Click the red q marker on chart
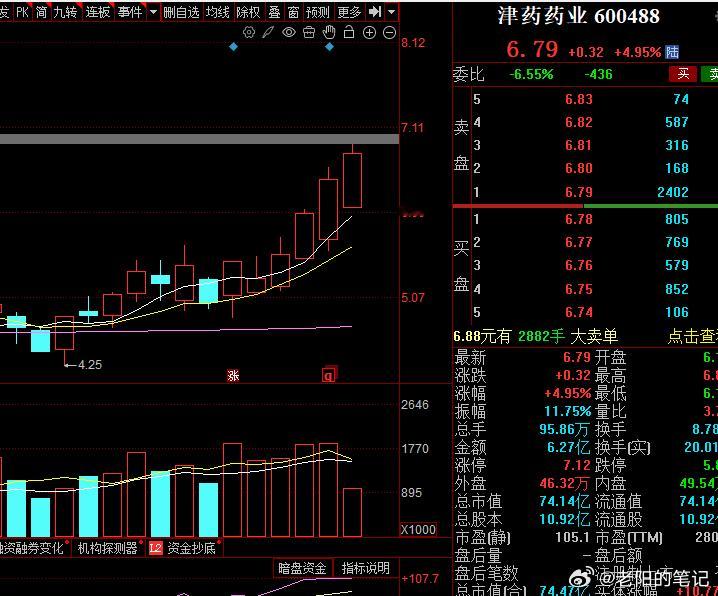Screen dimensions: 718x596 [329, 375]
